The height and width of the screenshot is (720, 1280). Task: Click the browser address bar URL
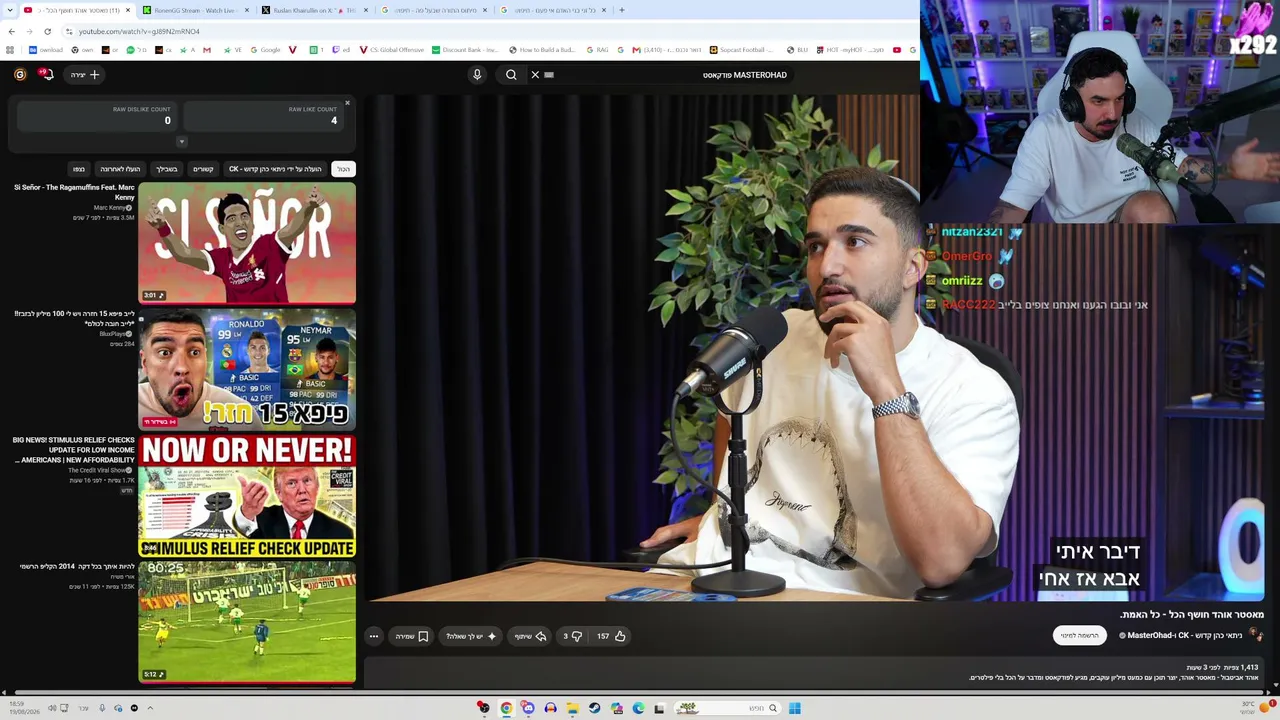pos(139,31)
